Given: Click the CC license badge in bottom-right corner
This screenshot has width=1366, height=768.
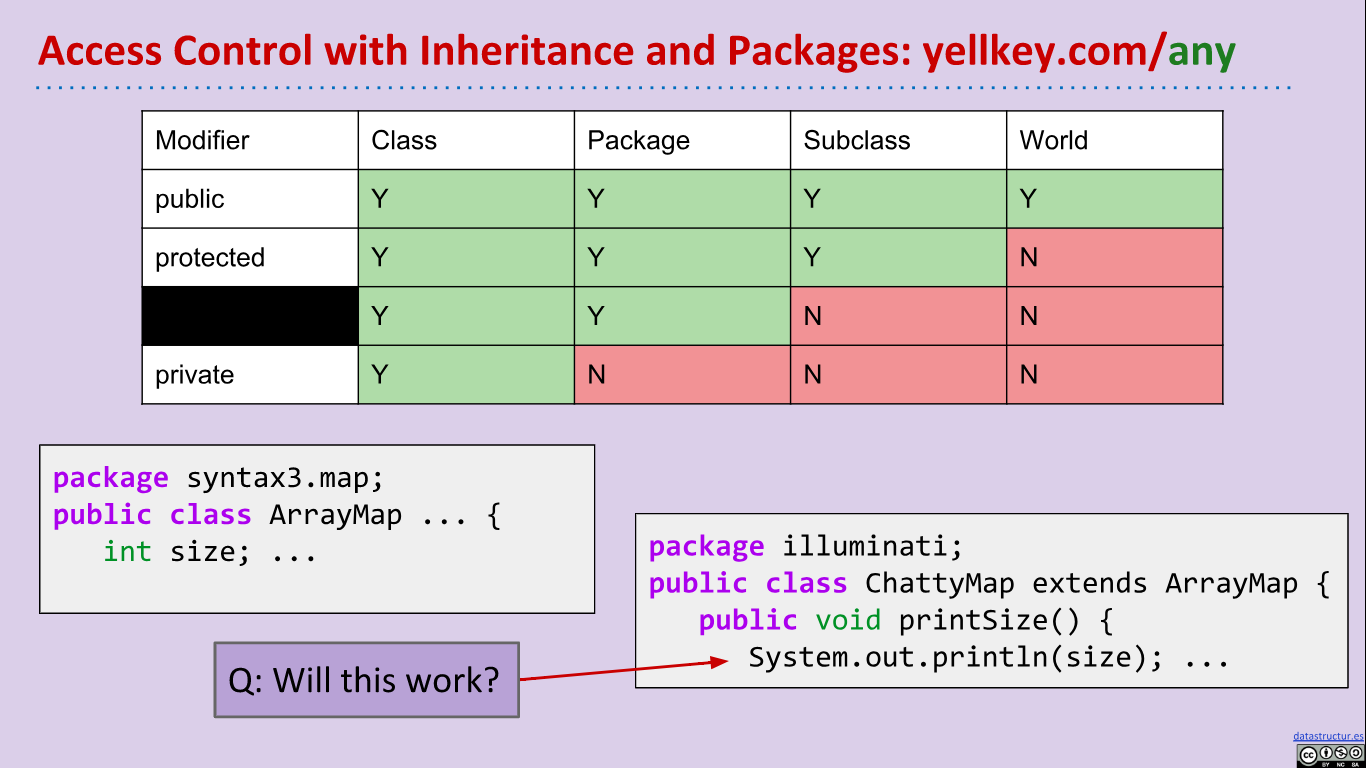Looking at the screenshot, I should pyautogui.click(x=1330, y=753).
